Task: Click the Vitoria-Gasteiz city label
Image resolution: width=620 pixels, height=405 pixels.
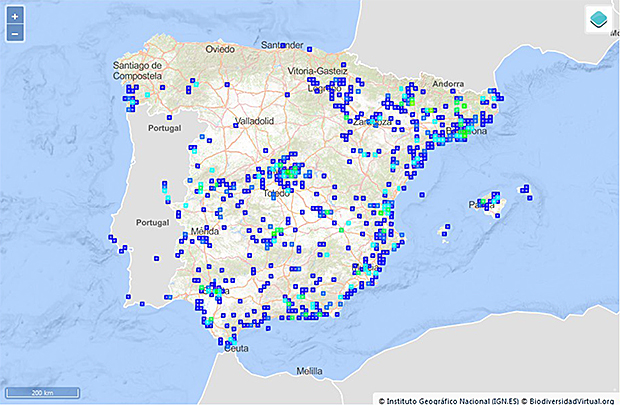Action: pos(316,71)
